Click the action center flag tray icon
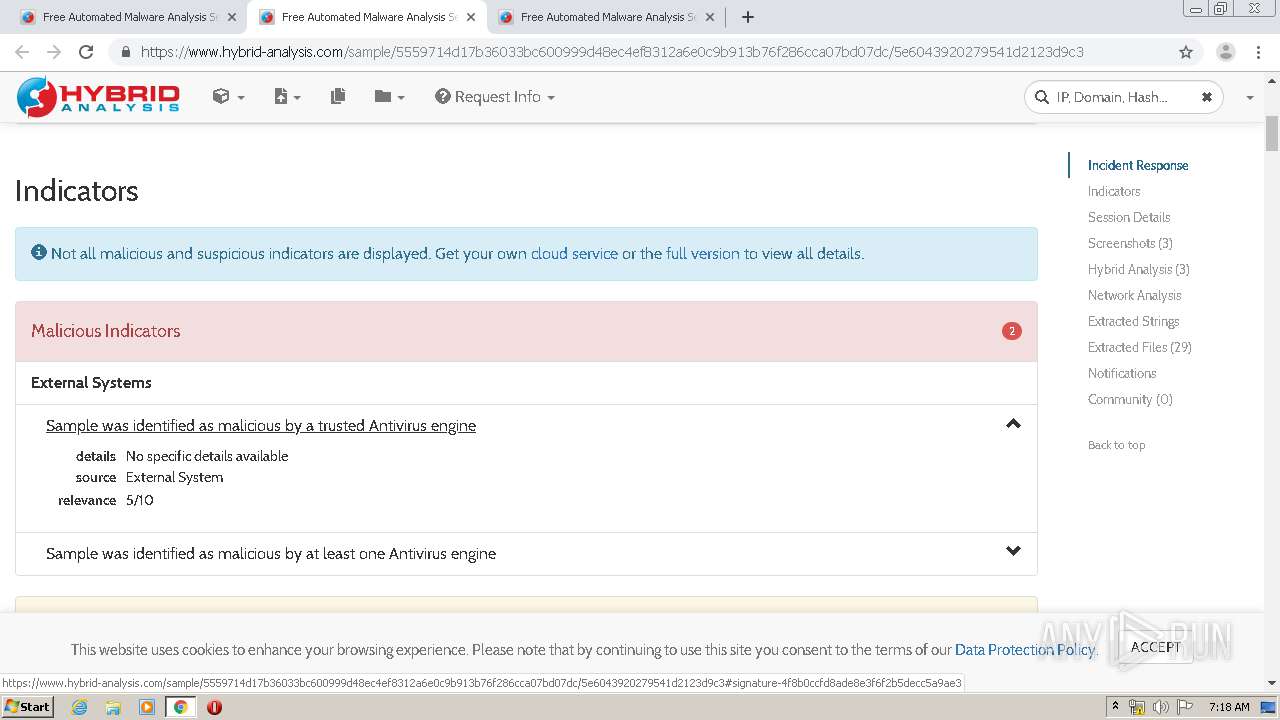The width and height of the screenshot is (1280, 720). tap(1183, 707)
